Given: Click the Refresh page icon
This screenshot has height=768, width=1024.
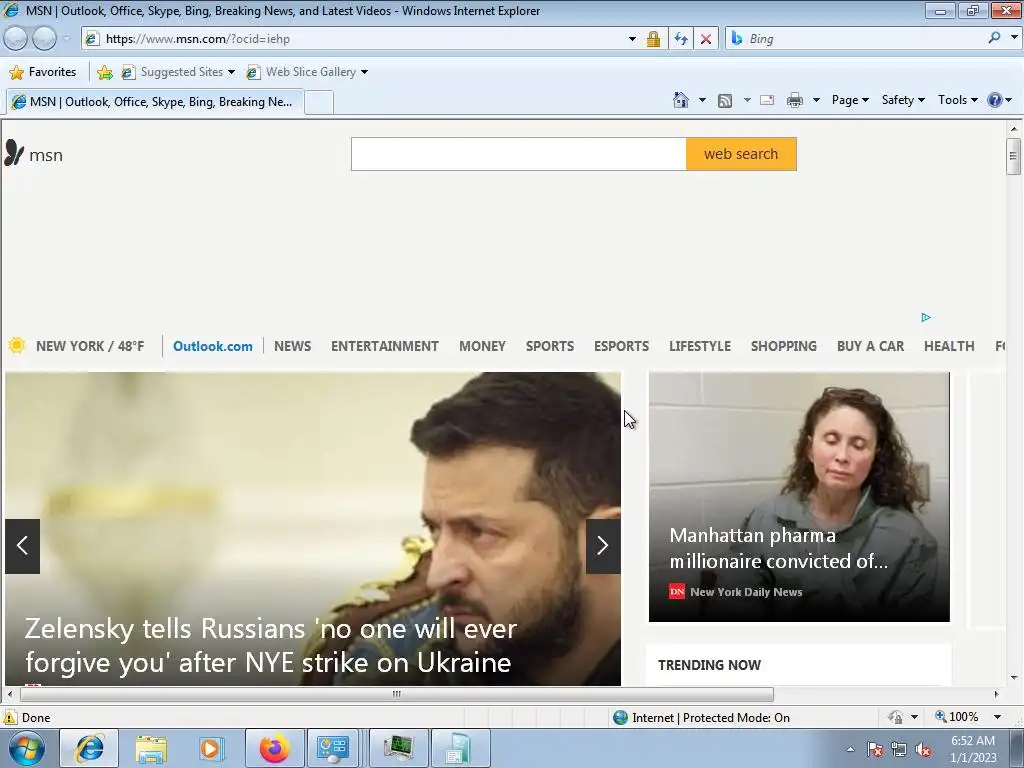Looking at the screenshot, I should click(x=680, y=39).
